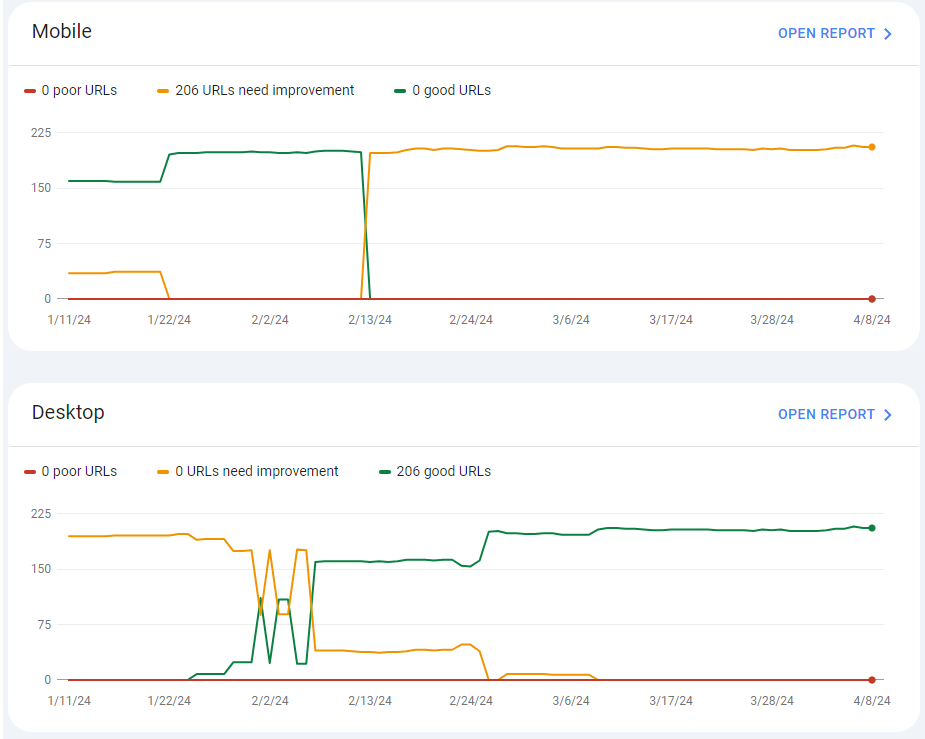The image size is (925, 739).
Task: Select "0 URLs need improvement" legend label
Action: [x=257, y=471]
